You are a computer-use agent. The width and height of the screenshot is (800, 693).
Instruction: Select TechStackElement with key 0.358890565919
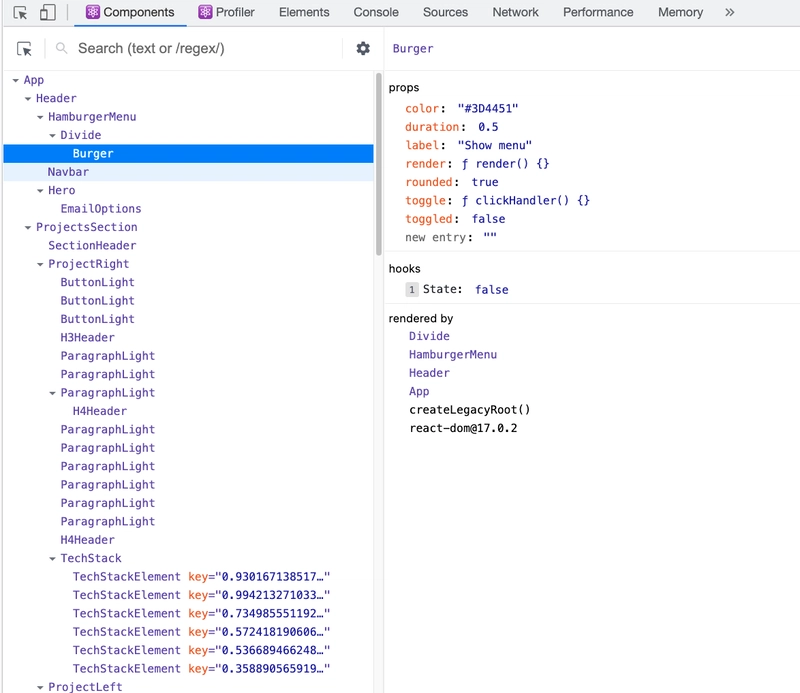[x=201, y=669]
